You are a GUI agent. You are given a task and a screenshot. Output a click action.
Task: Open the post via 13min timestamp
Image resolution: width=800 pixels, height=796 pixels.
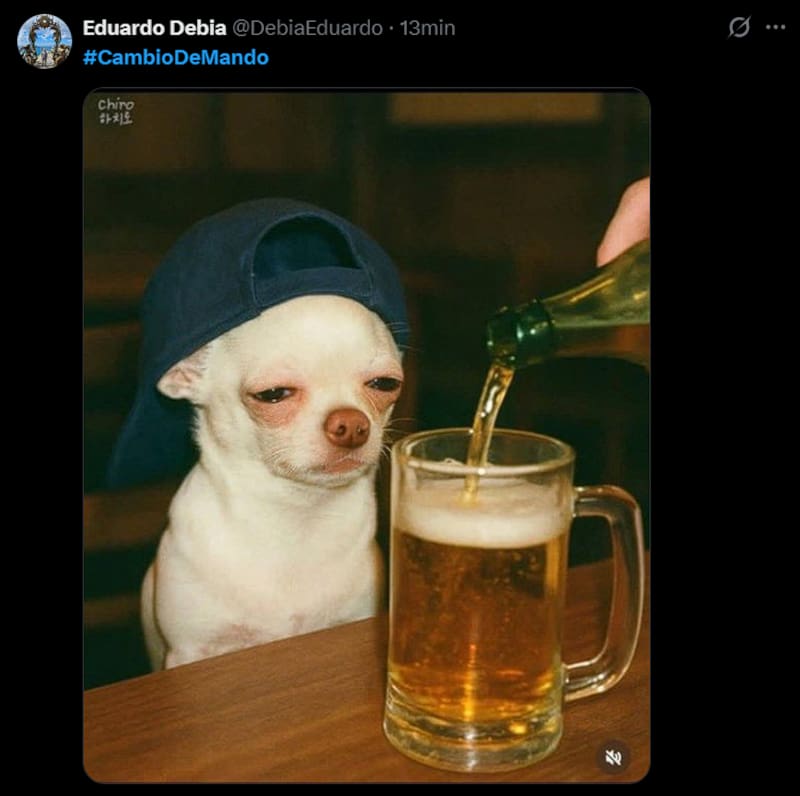[427, 28]
